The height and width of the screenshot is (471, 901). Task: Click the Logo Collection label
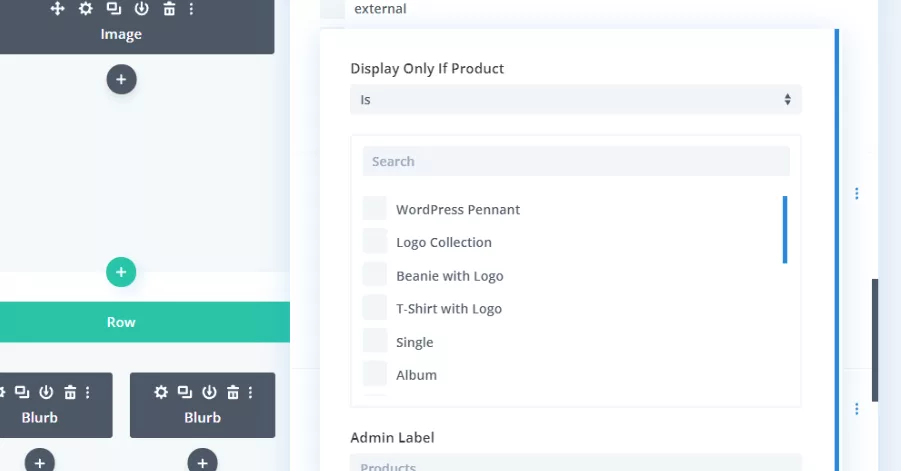point(444,242)
